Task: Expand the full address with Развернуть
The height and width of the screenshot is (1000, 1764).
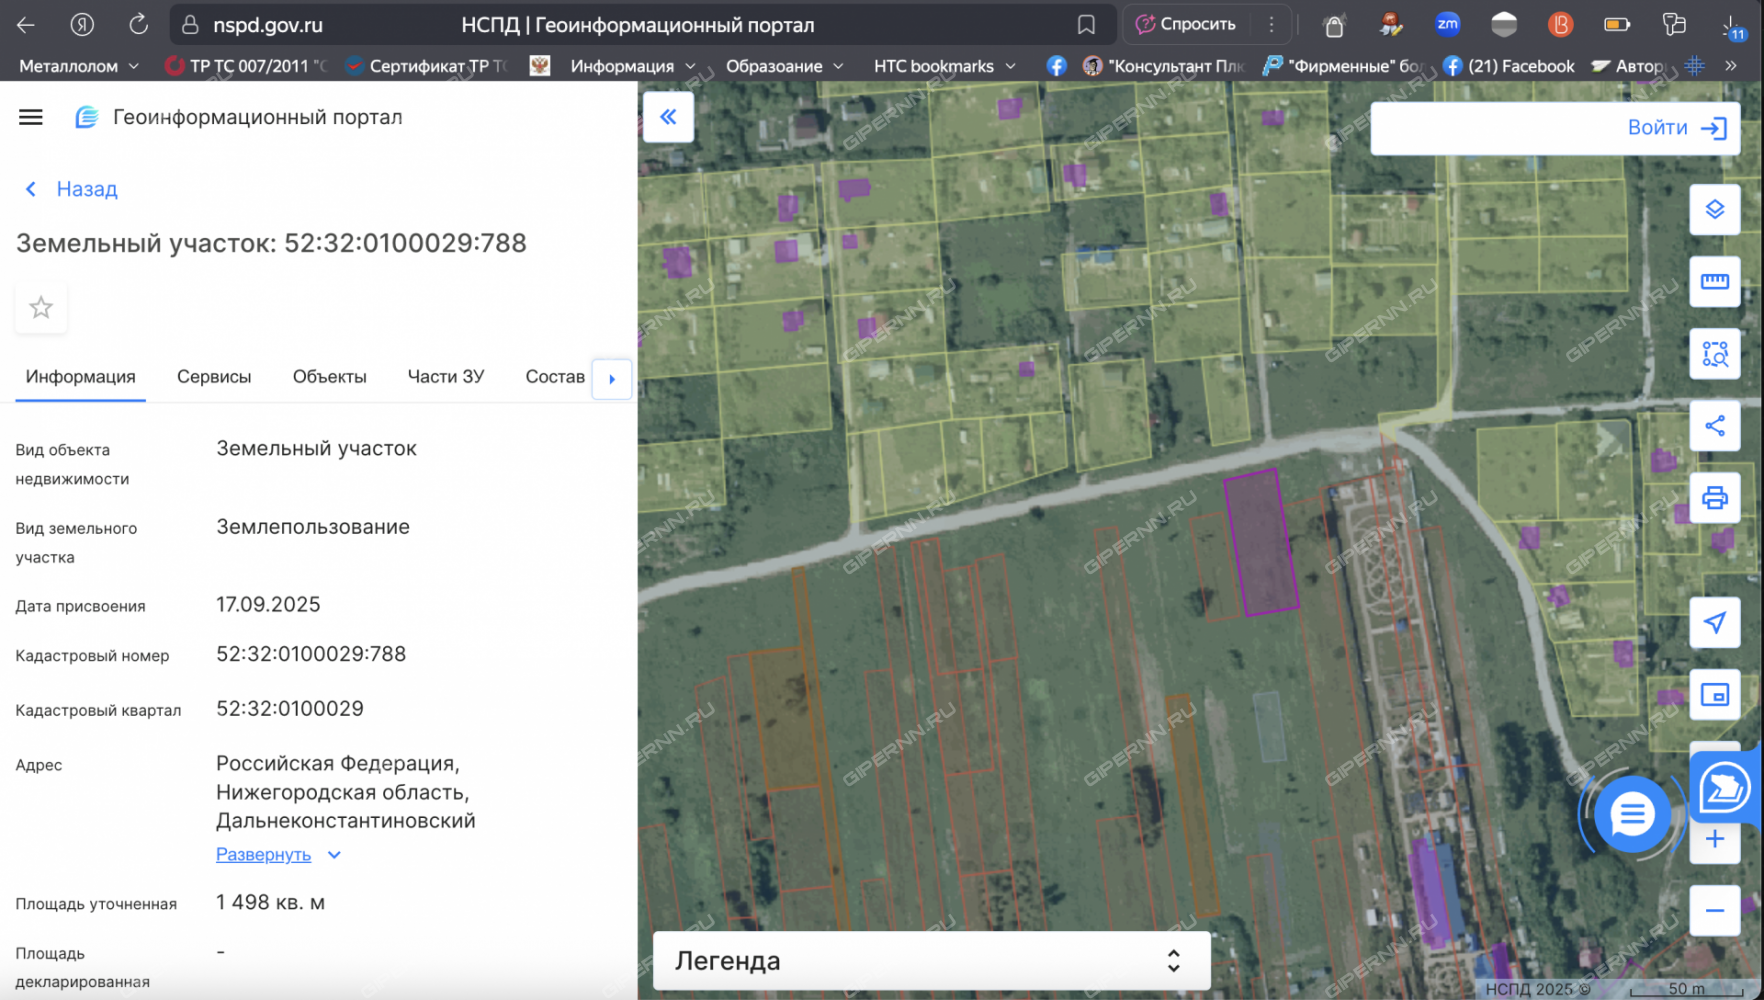Action: [x=264, y=855]
